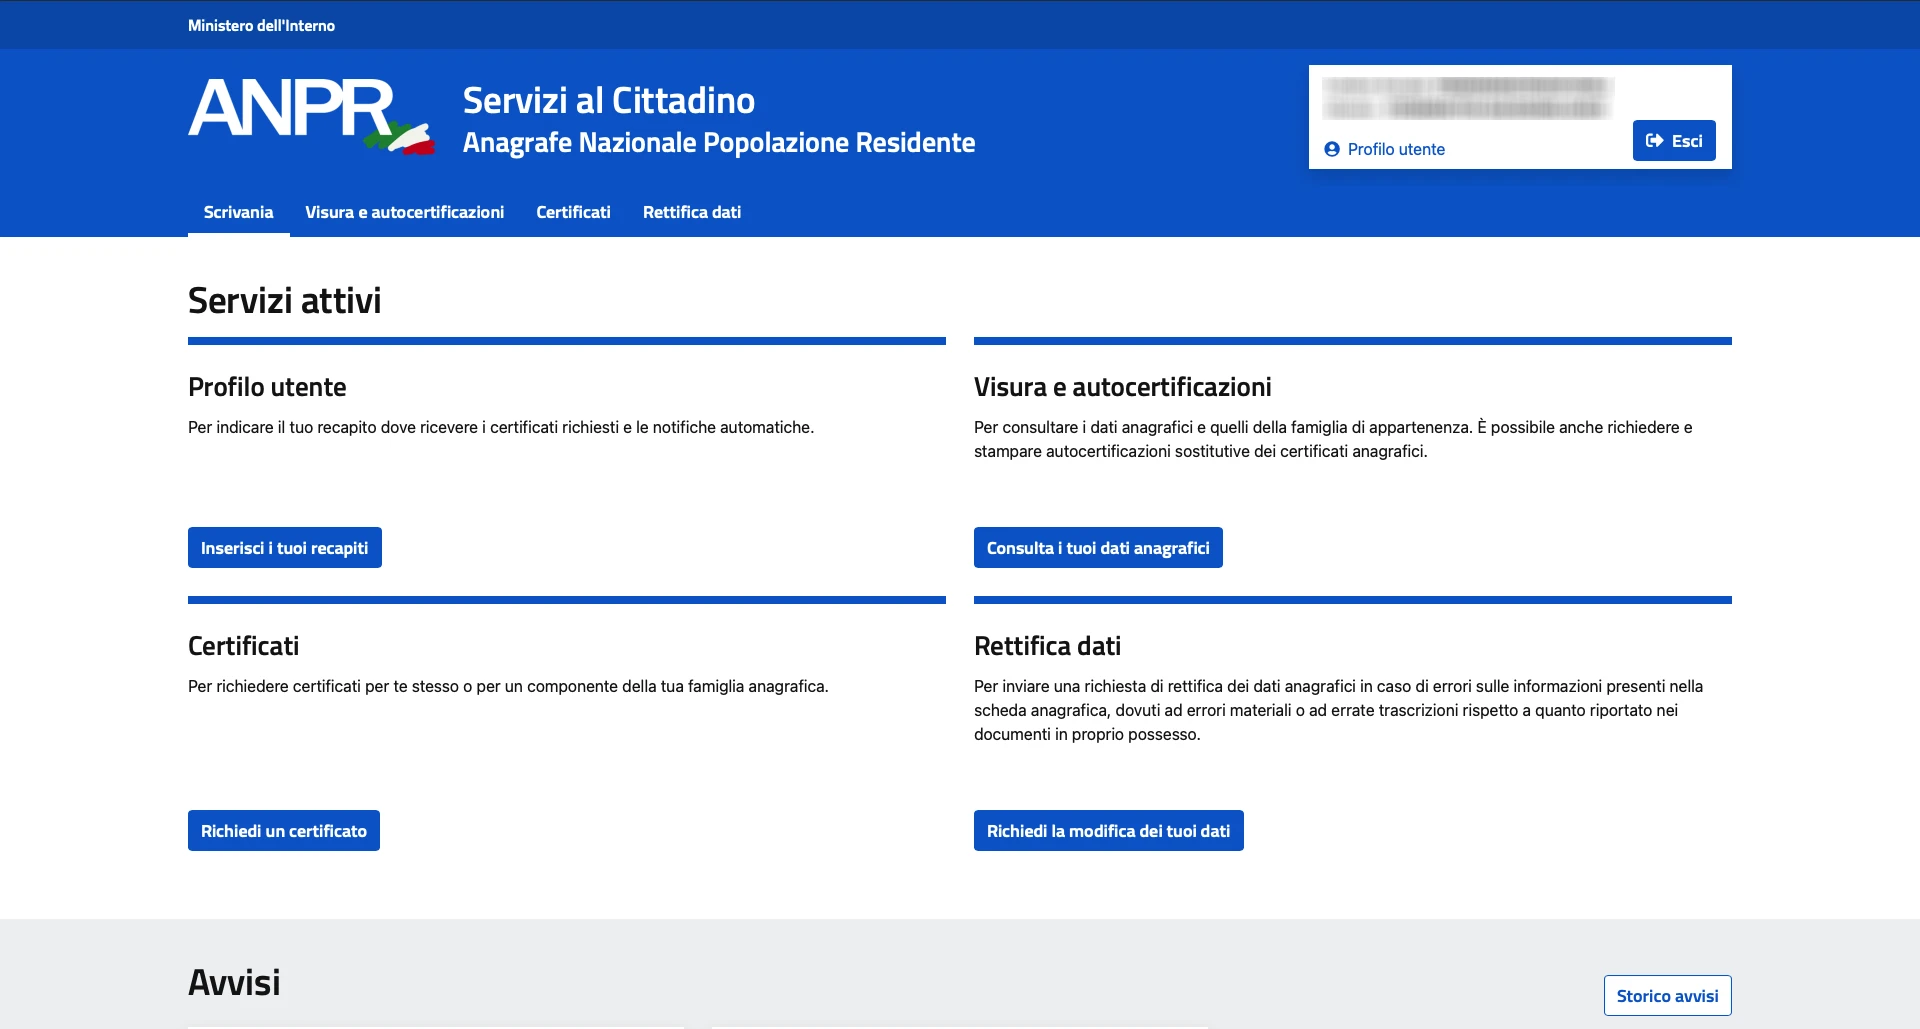Click the Ministero dell'Interno text
1920x1029 pixels.
[x=261, y=25]
